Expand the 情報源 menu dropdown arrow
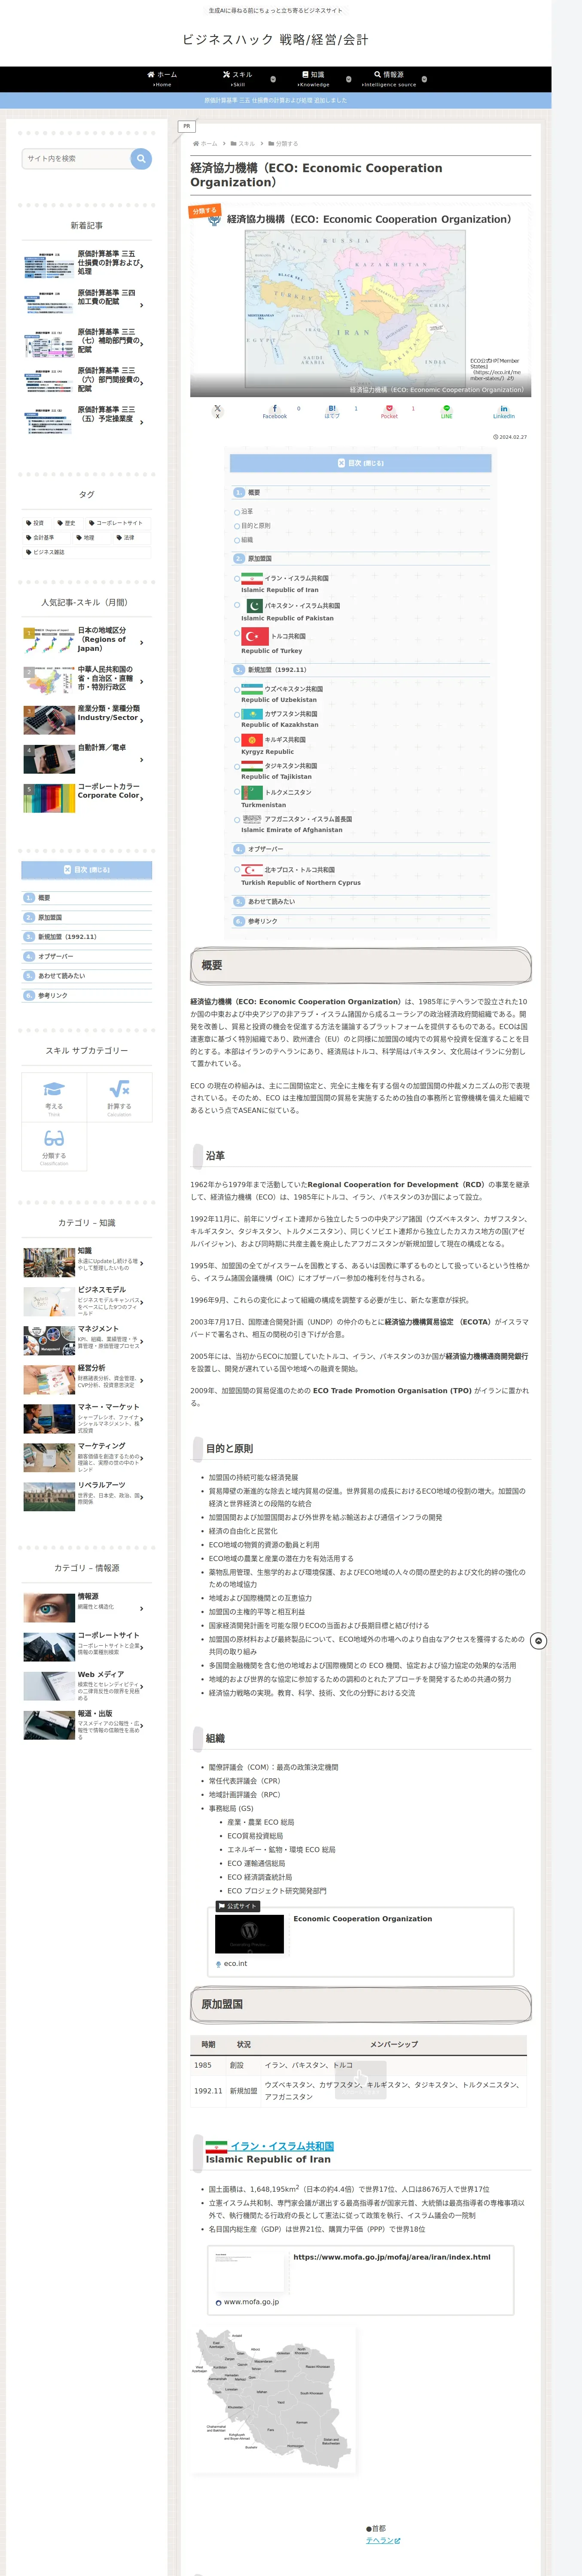582x2576 pixels. (424, 79)
